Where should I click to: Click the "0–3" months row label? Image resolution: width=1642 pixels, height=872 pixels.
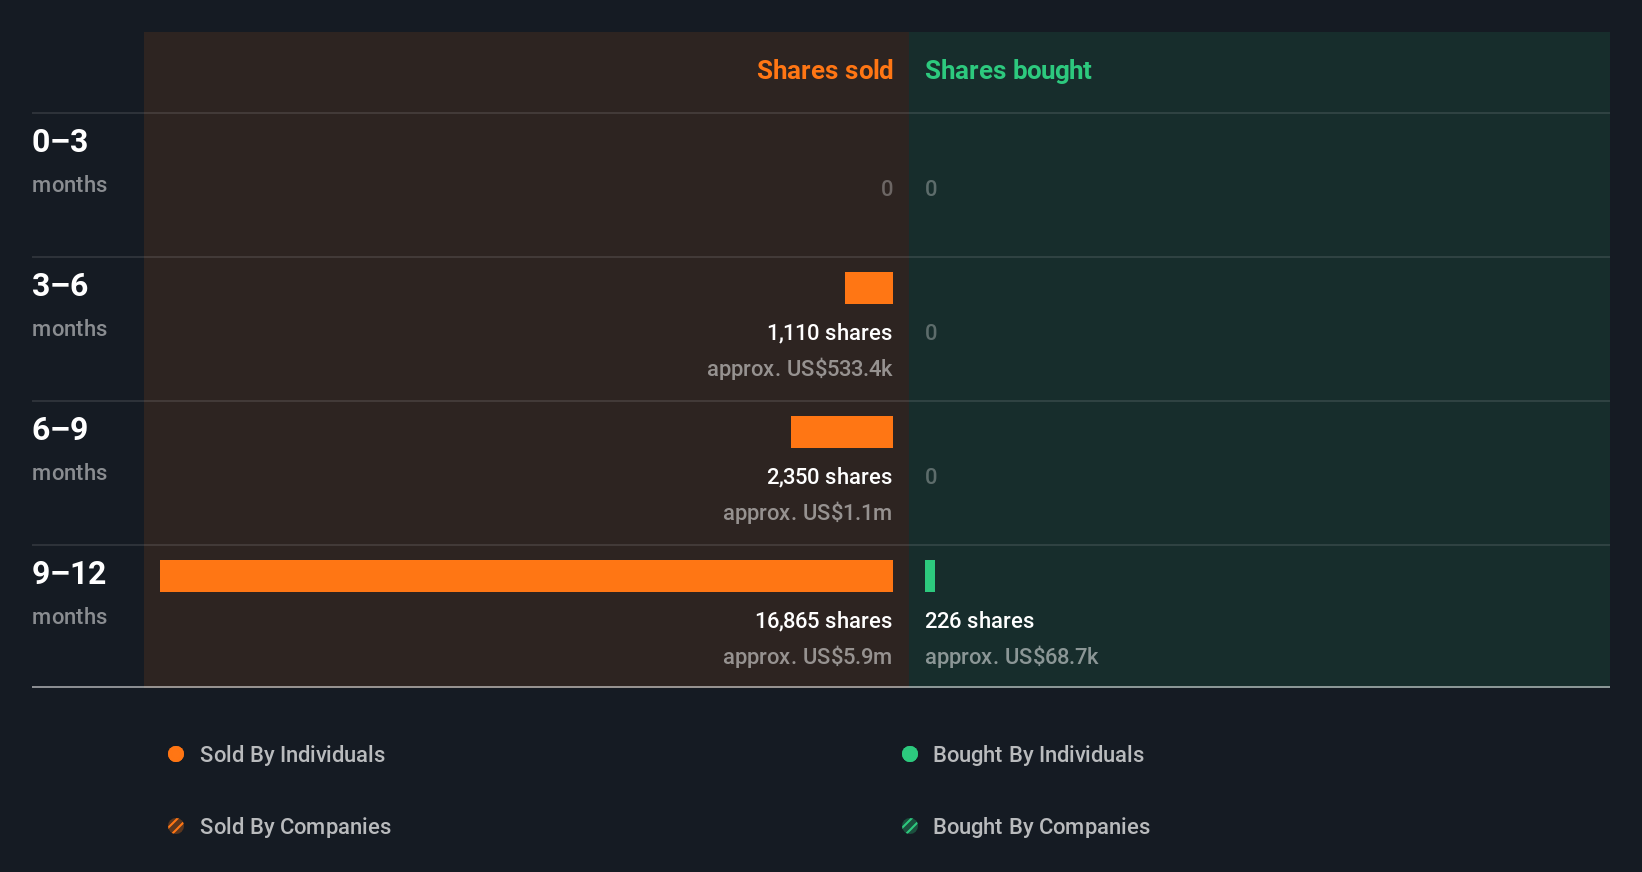(x=60, y=141)
